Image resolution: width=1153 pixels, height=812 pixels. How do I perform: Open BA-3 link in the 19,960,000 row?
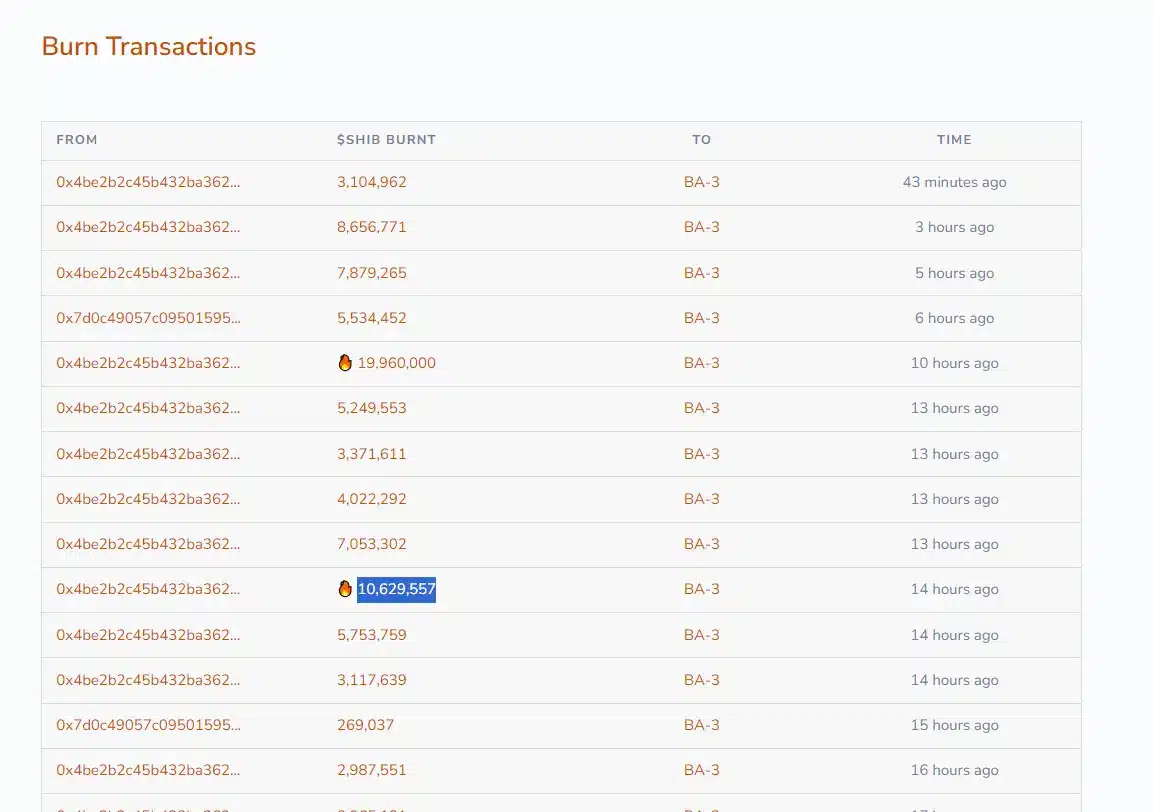702,363
